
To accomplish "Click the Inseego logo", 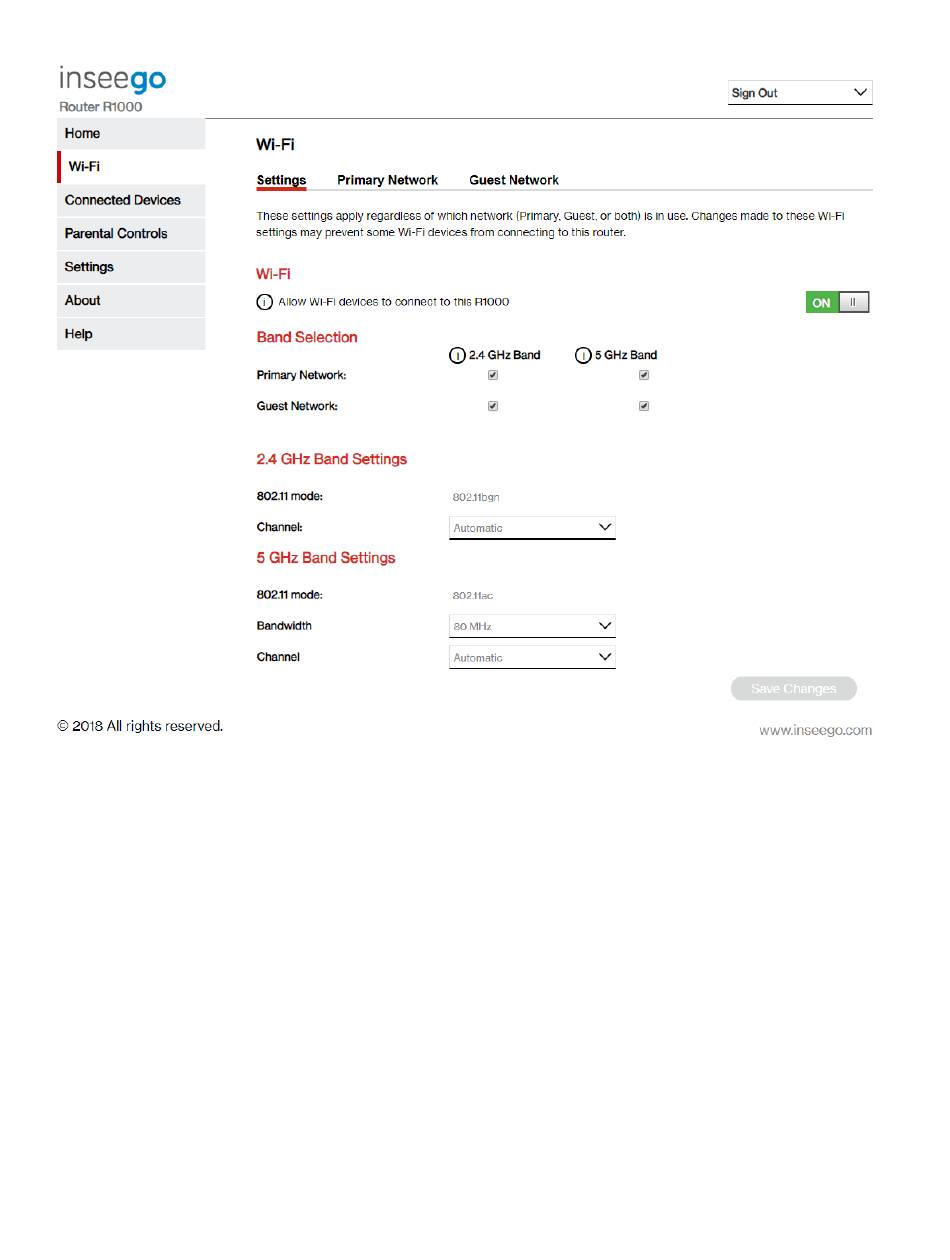I will pyautogui.click(x=112, y=80).
